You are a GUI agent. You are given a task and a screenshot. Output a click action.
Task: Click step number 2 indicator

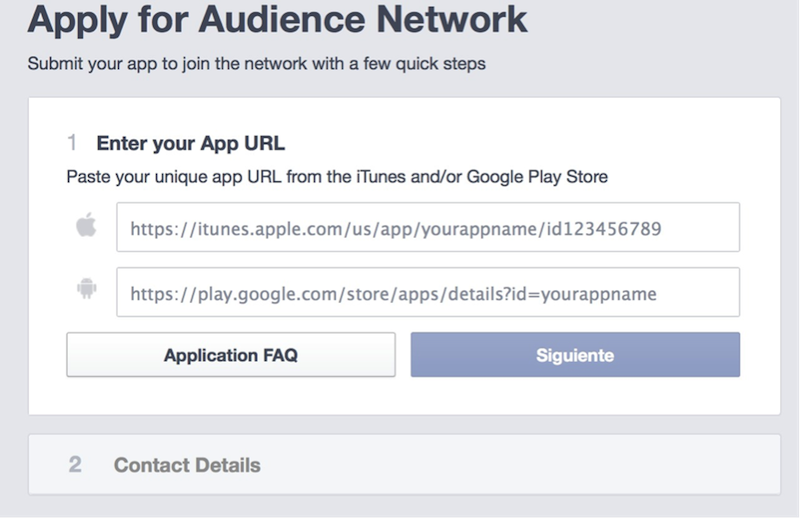click(75, 465)
